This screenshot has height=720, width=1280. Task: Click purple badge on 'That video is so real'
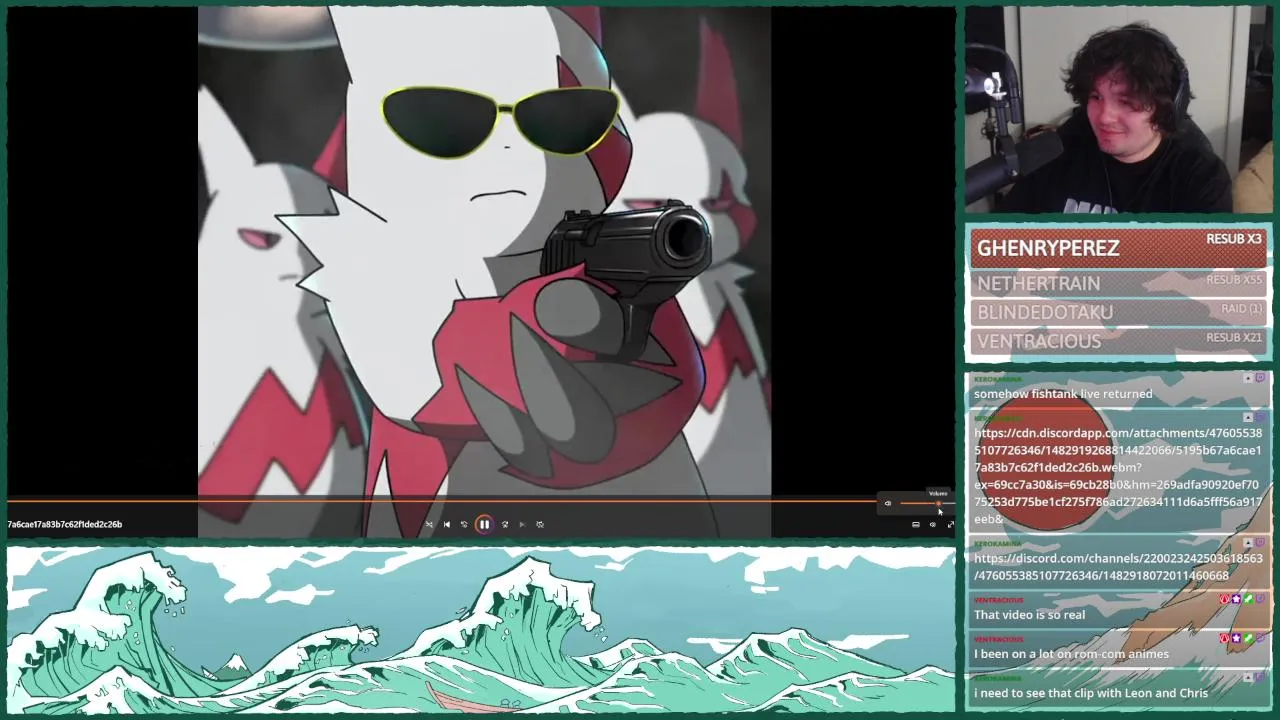click(x=1237, y=599)
